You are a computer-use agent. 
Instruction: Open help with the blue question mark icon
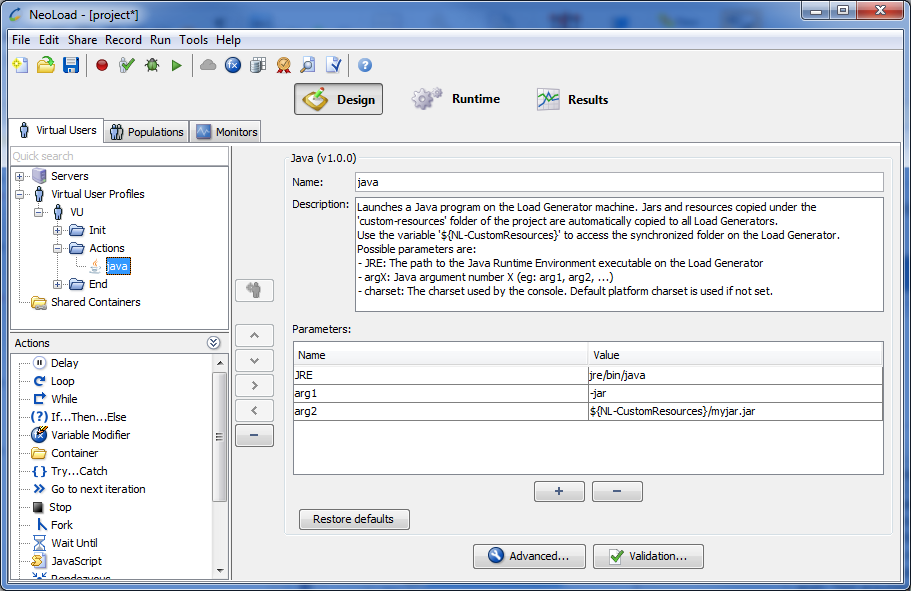pyautogui.click(x=365, y=65)
